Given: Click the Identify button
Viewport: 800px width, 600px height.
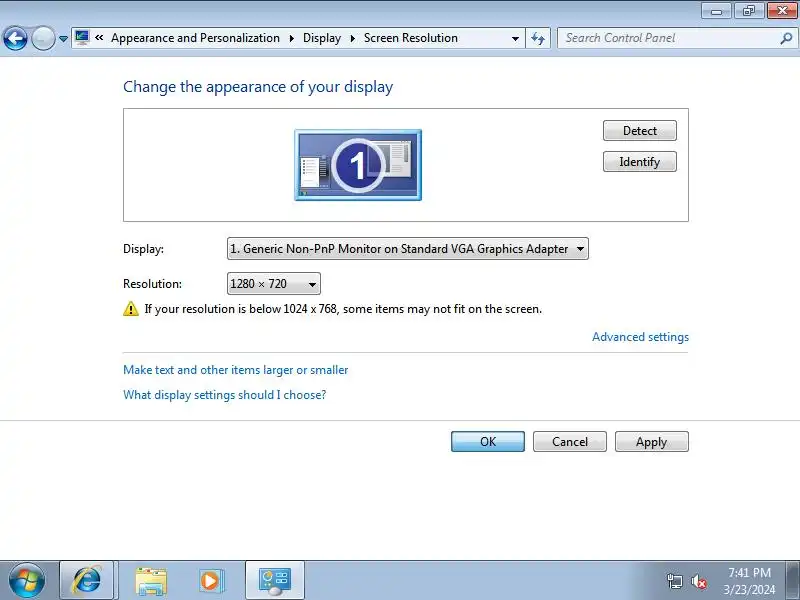Looking at the screenshot, I should (640, 162).
